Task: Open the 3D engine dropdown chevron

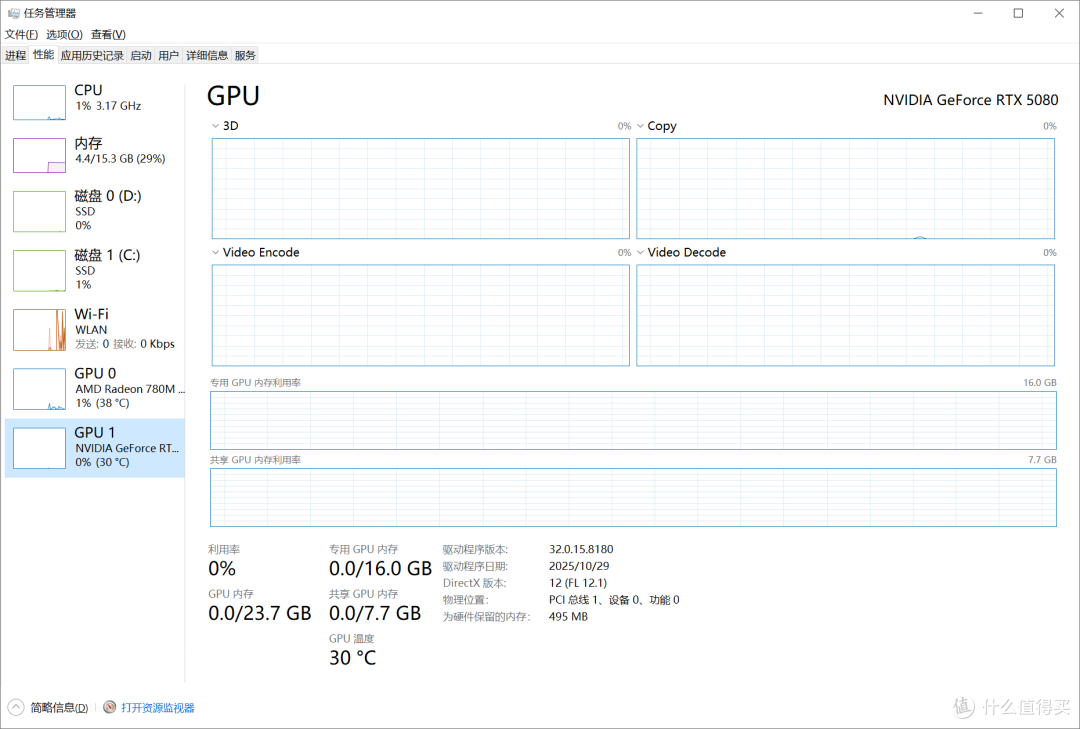Action: tap(216, 126)
